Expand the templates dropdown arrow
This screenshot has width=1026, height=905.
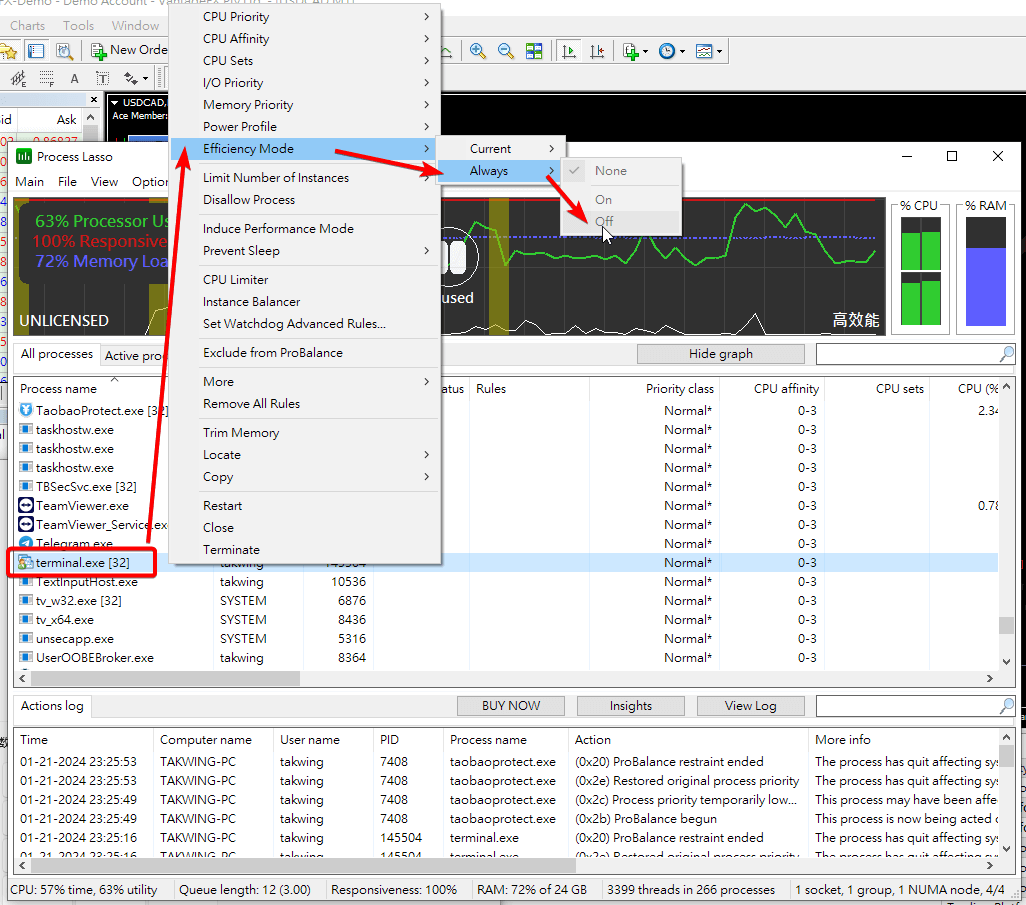[719, 52]
